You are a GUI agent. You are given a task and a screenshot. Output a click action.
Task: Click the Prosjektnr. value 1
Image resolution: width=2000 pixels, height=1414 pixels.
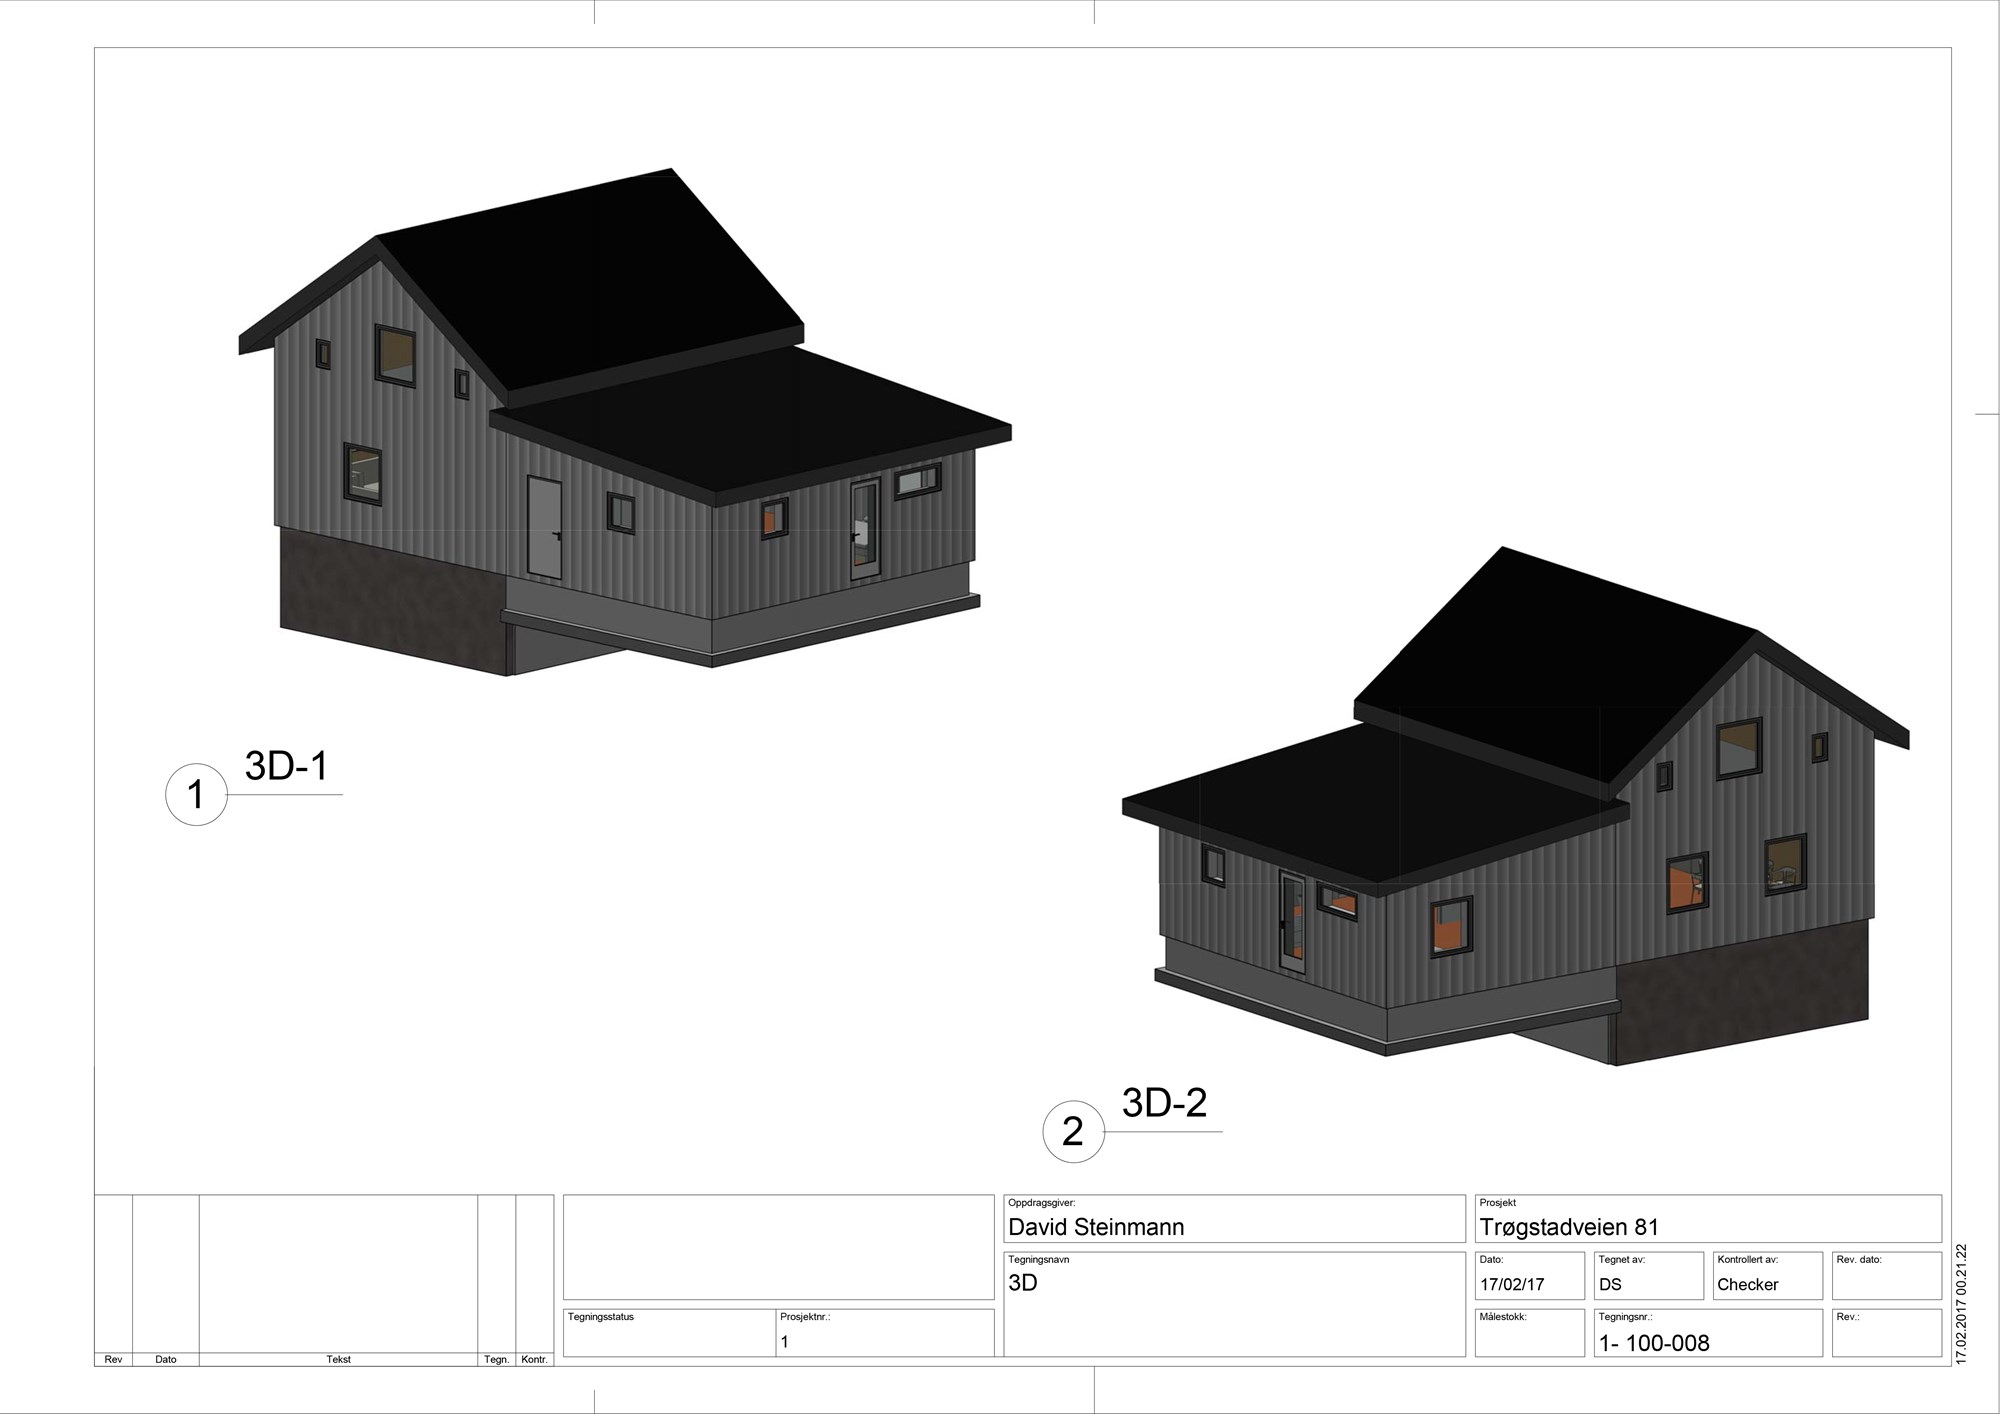(785, 1342)
